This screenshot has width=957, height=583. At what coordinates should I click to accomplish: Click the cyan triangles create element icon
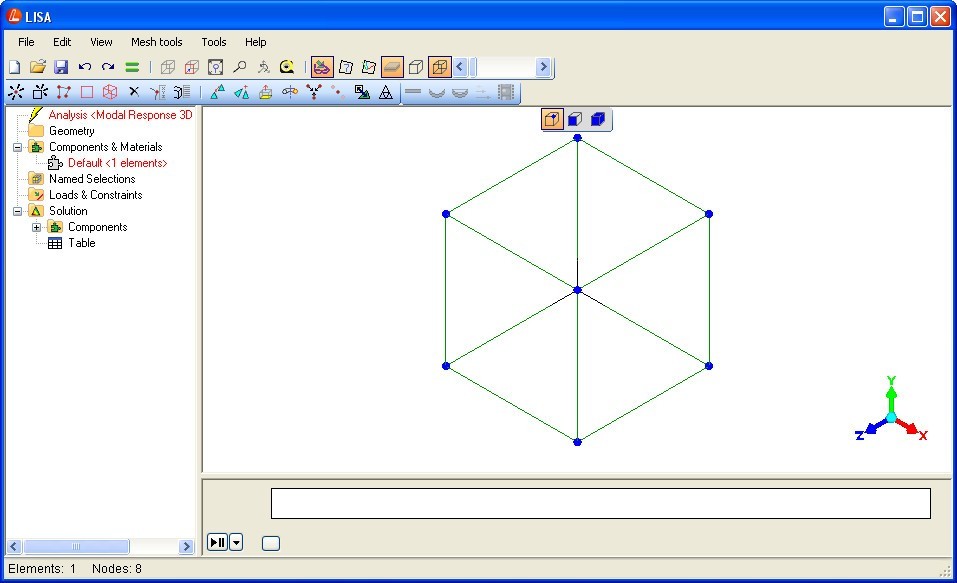[217, 92]
